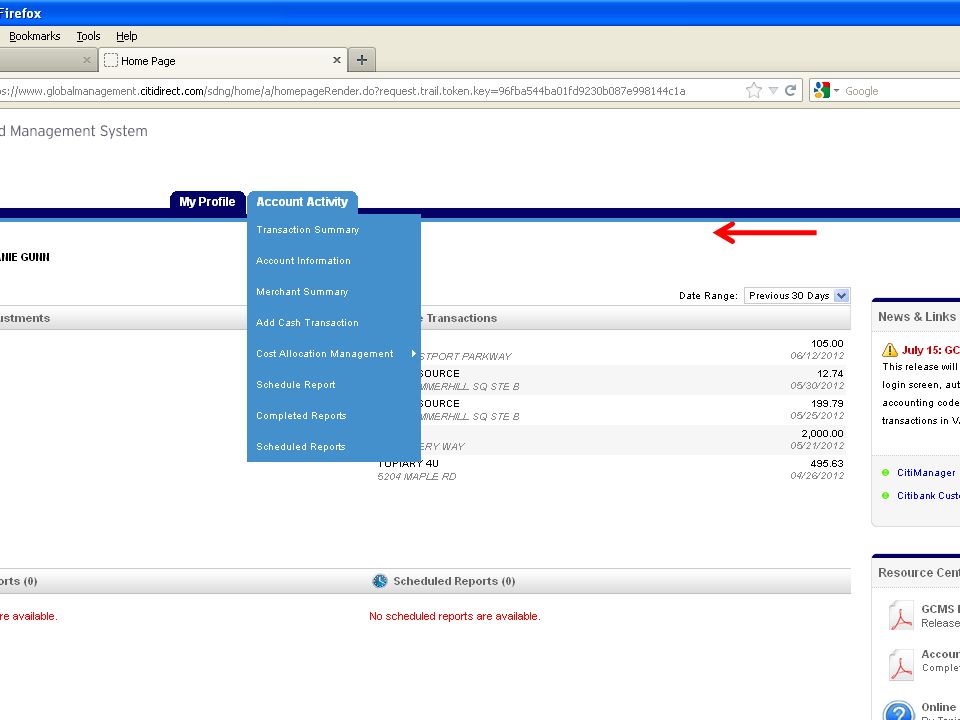Screen dimensions: 960x720
Task: Click the News & Links panel header
Action: click(917, 317)
